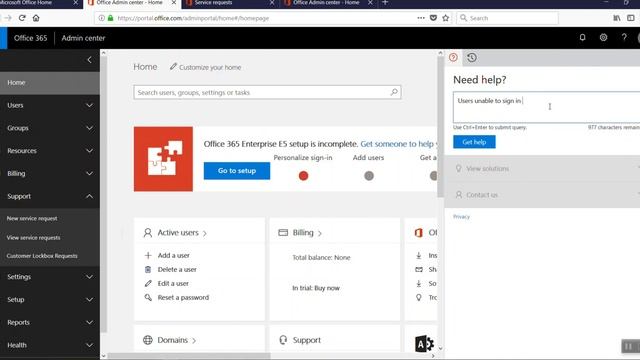Open the Pocket save icon in address bar
The image size is (640, 360).
(433, 18)
